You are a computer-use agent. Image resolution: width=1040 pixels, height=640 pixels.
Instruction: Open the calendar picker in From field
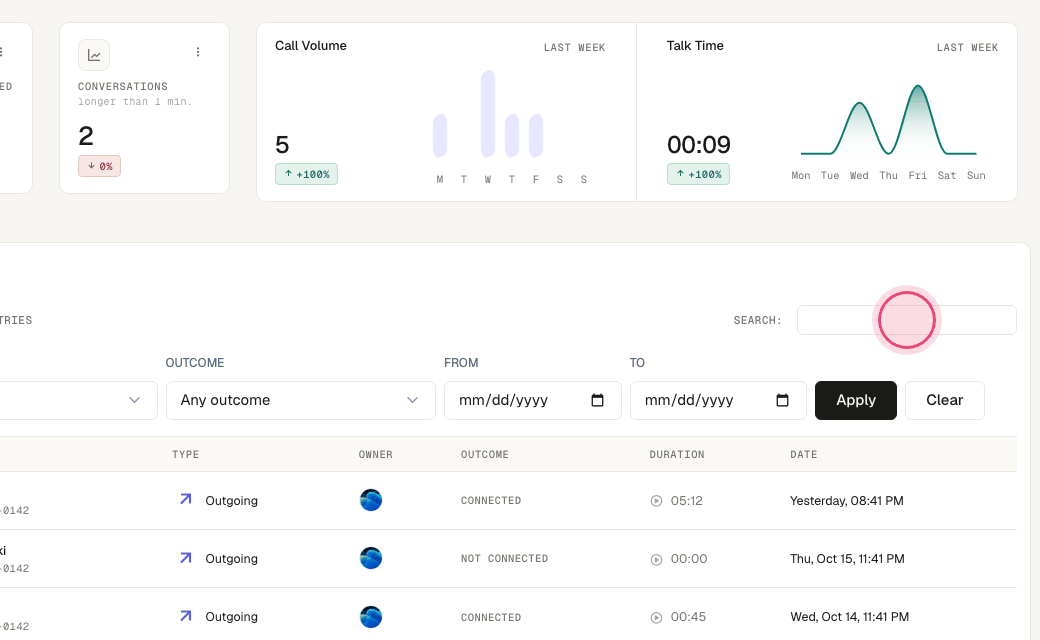597,400
